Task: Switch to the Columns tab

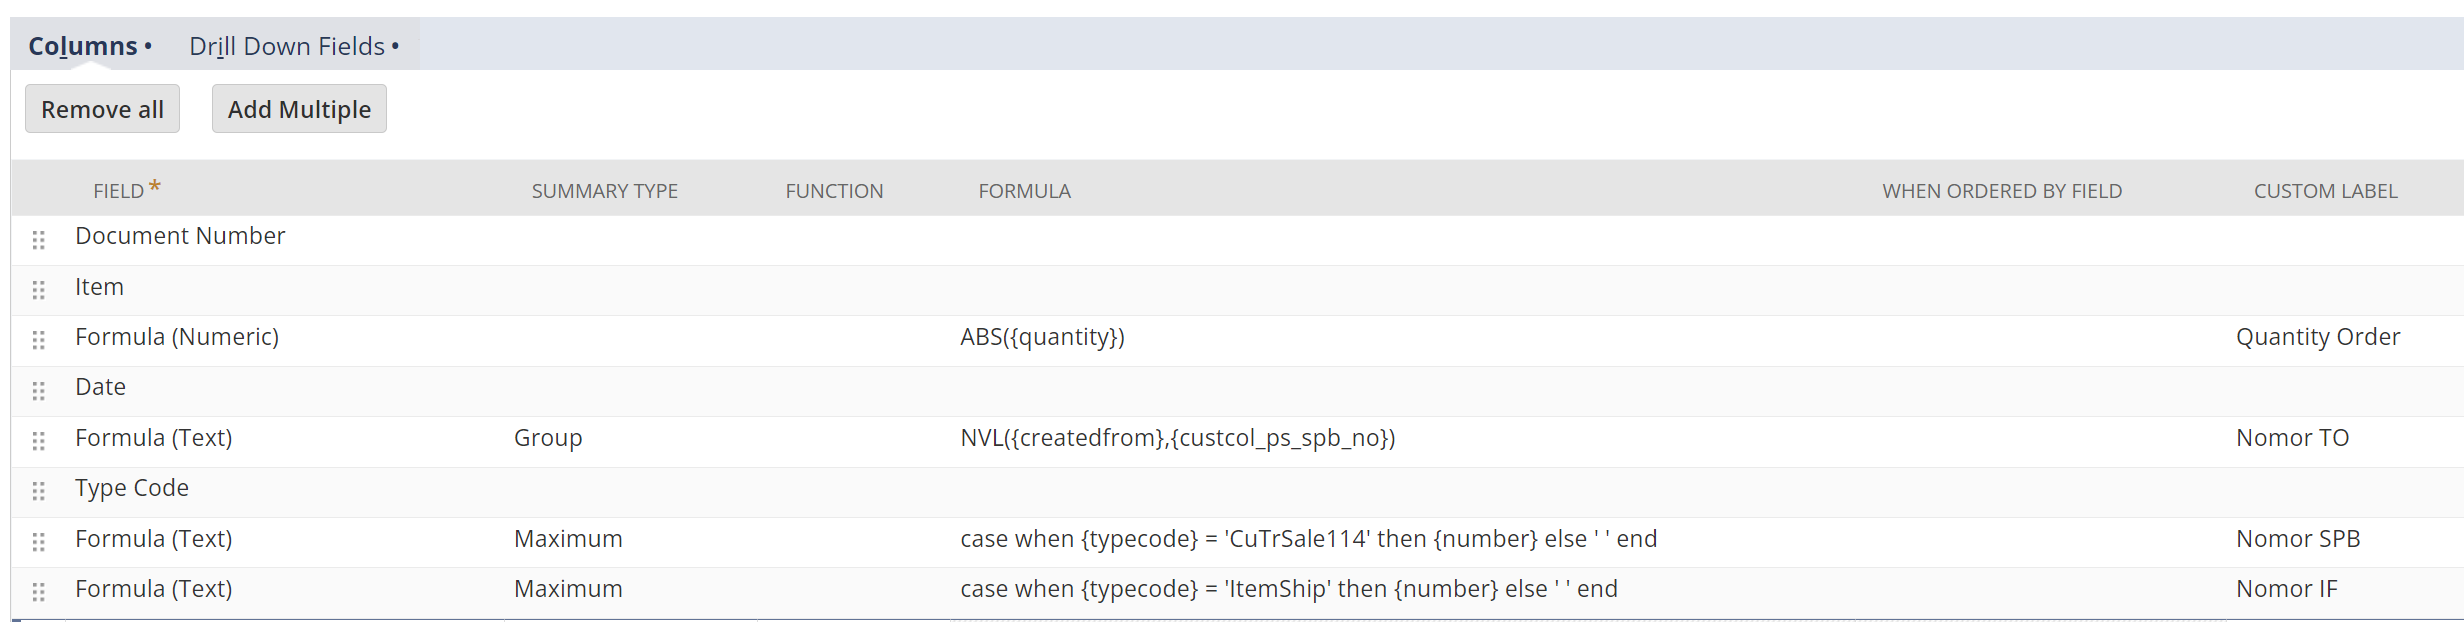Action: click(x=84, y=46)
